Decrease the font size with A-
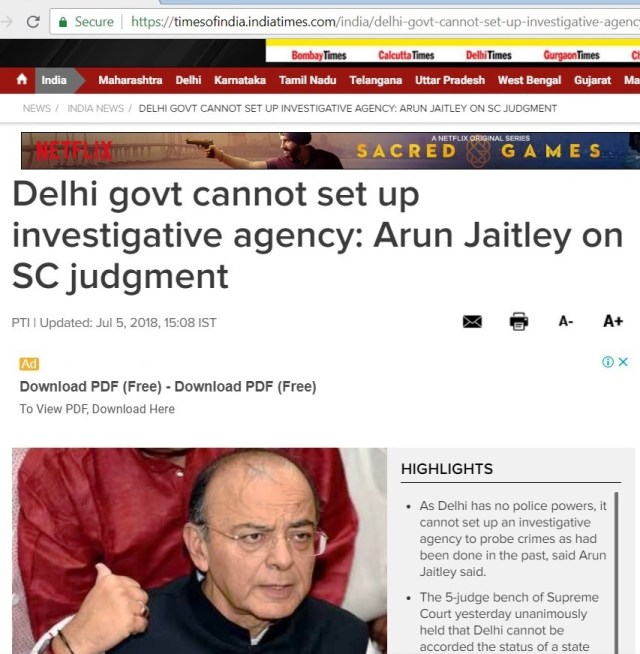 tap(565, 322)
